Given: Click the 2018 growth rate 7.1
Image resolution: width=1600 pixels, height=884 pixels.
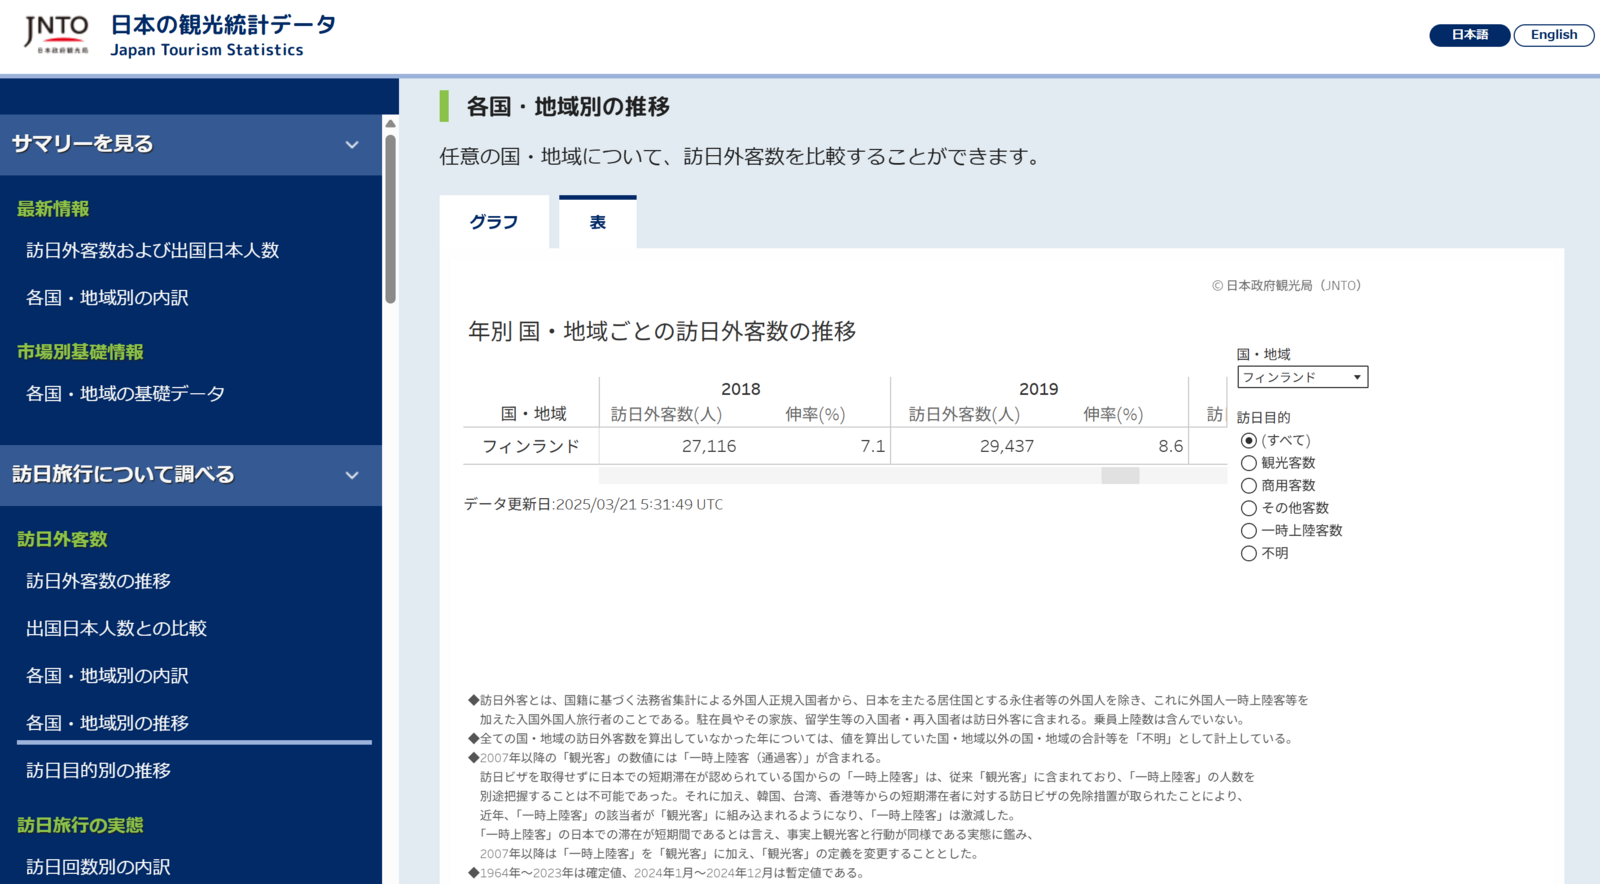Looking at the screenshot, I should click(872, 446).
